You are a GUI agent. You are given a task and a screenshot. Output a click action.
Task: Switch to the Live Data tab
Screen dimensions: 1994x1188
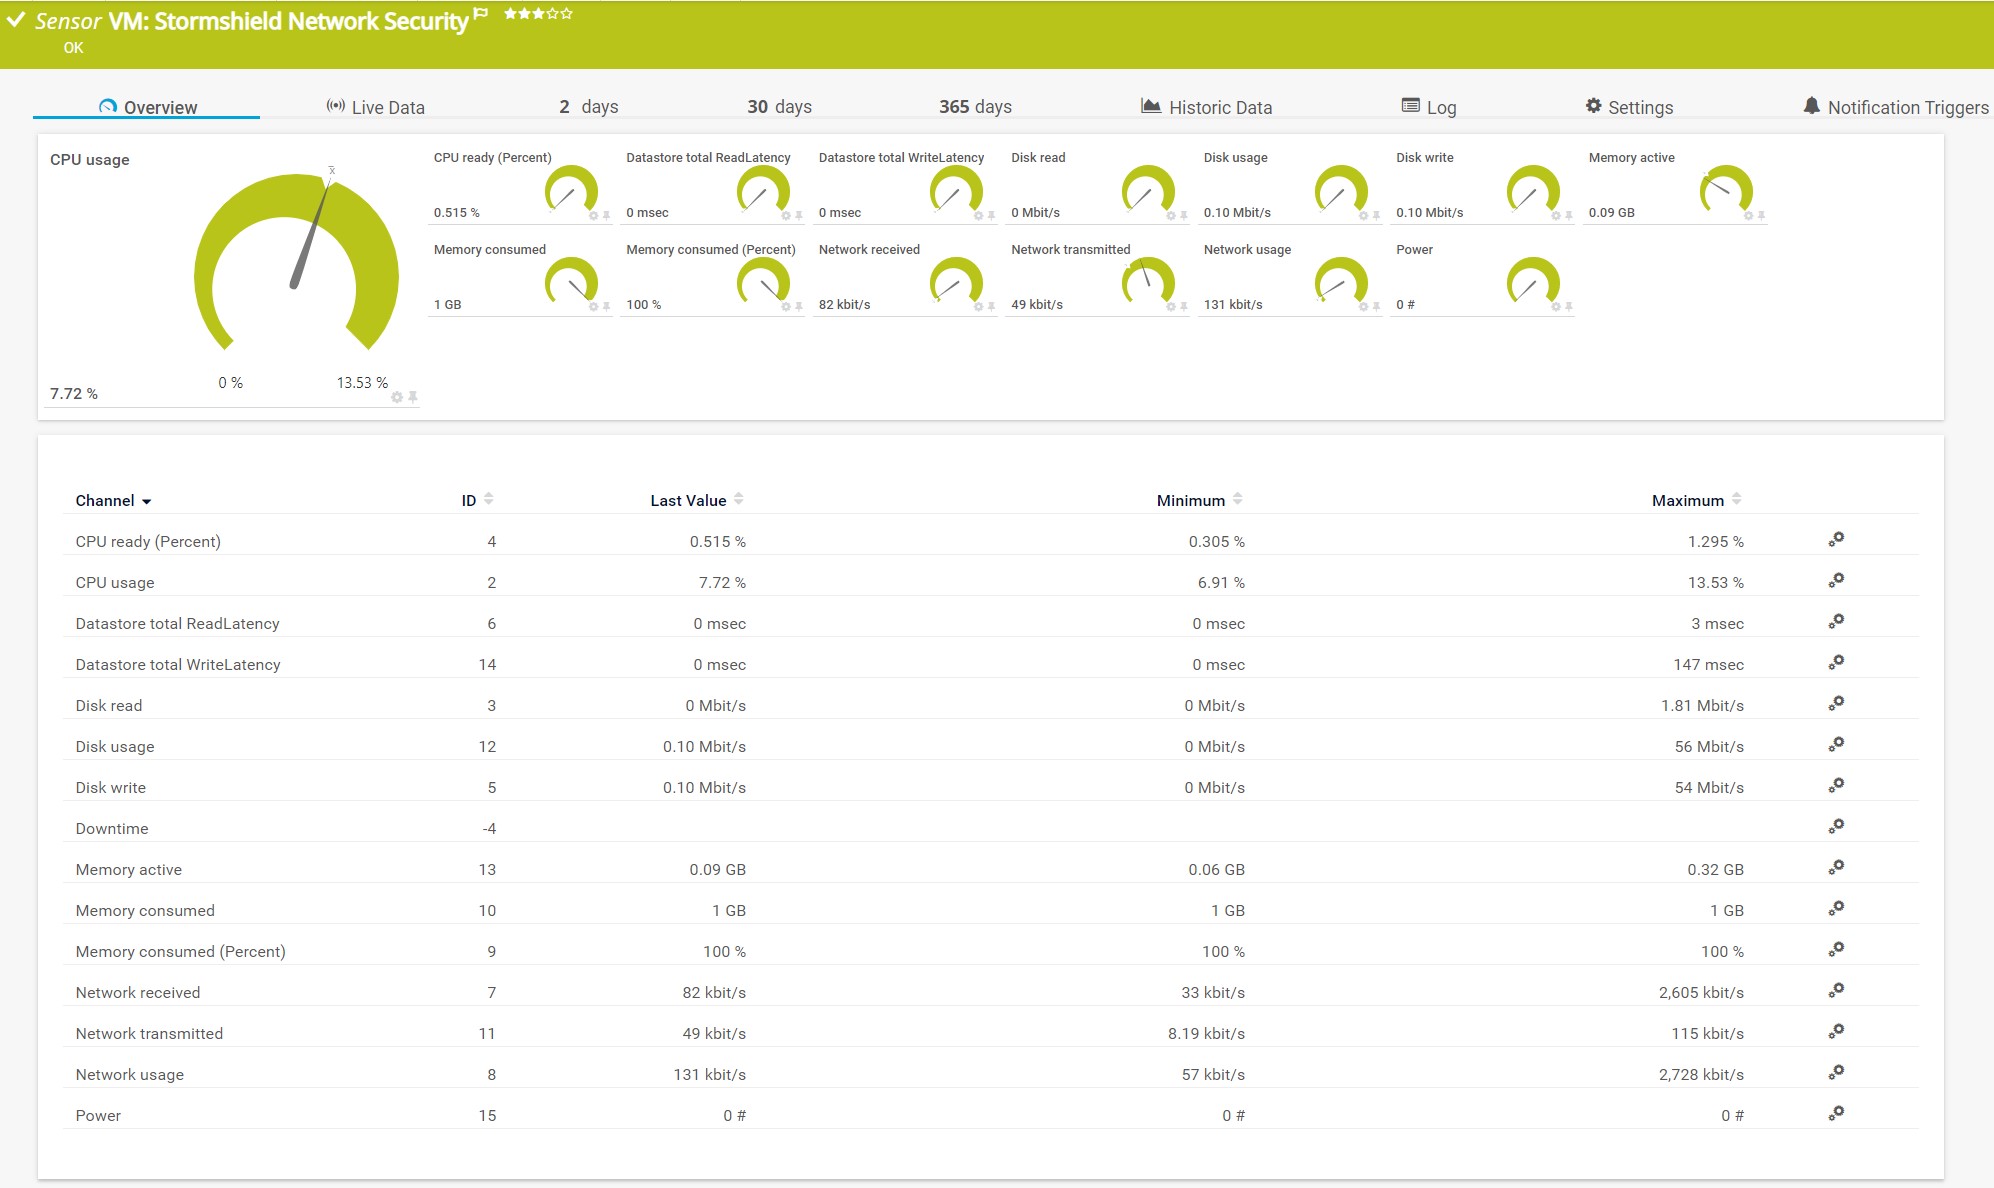(x=376, y=107)
